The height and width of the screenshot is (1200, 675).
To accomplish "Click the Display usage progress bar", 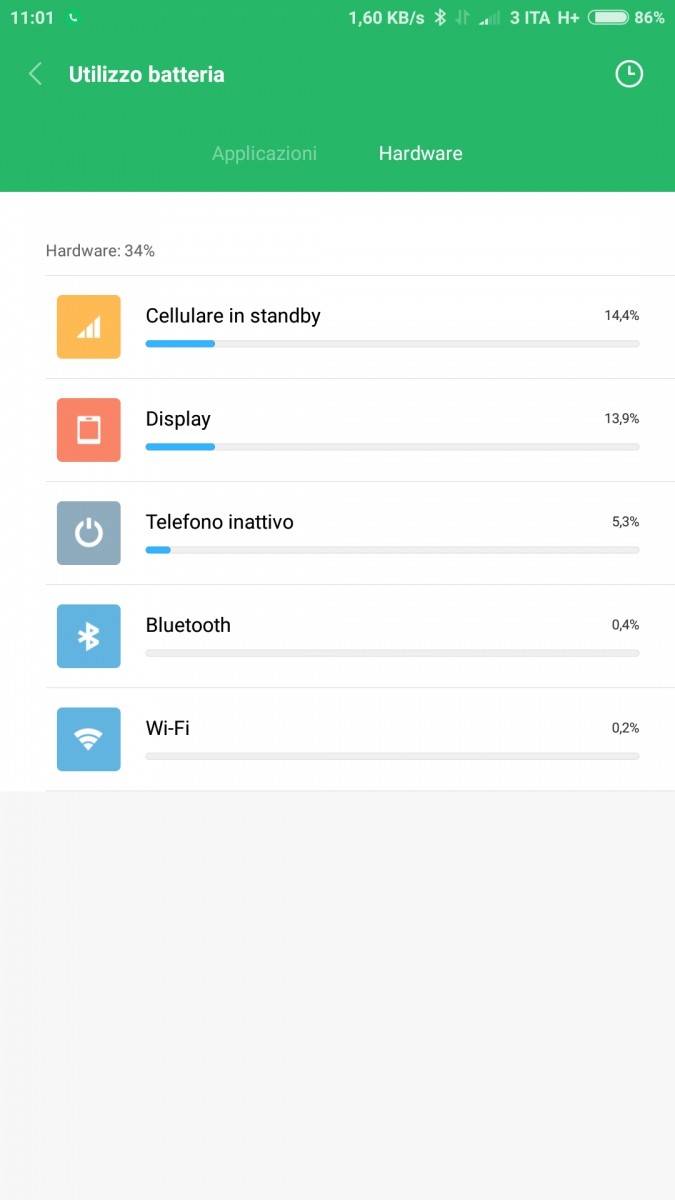I will pos(392,447).
